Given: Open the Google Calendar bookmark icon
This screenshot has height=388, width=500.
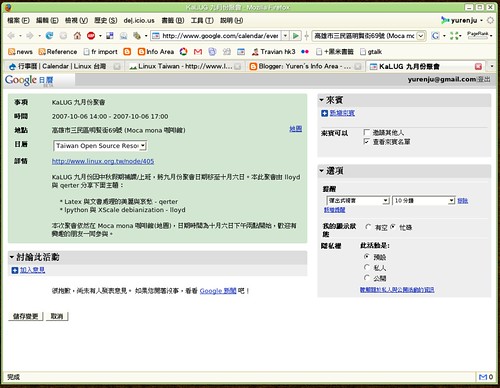Looking at the screenshot, I should [x=241, y=52].
